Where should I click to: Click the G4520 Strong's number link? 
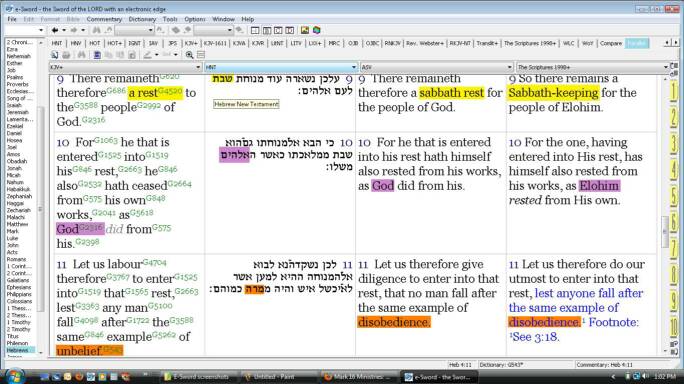point(170,91)
